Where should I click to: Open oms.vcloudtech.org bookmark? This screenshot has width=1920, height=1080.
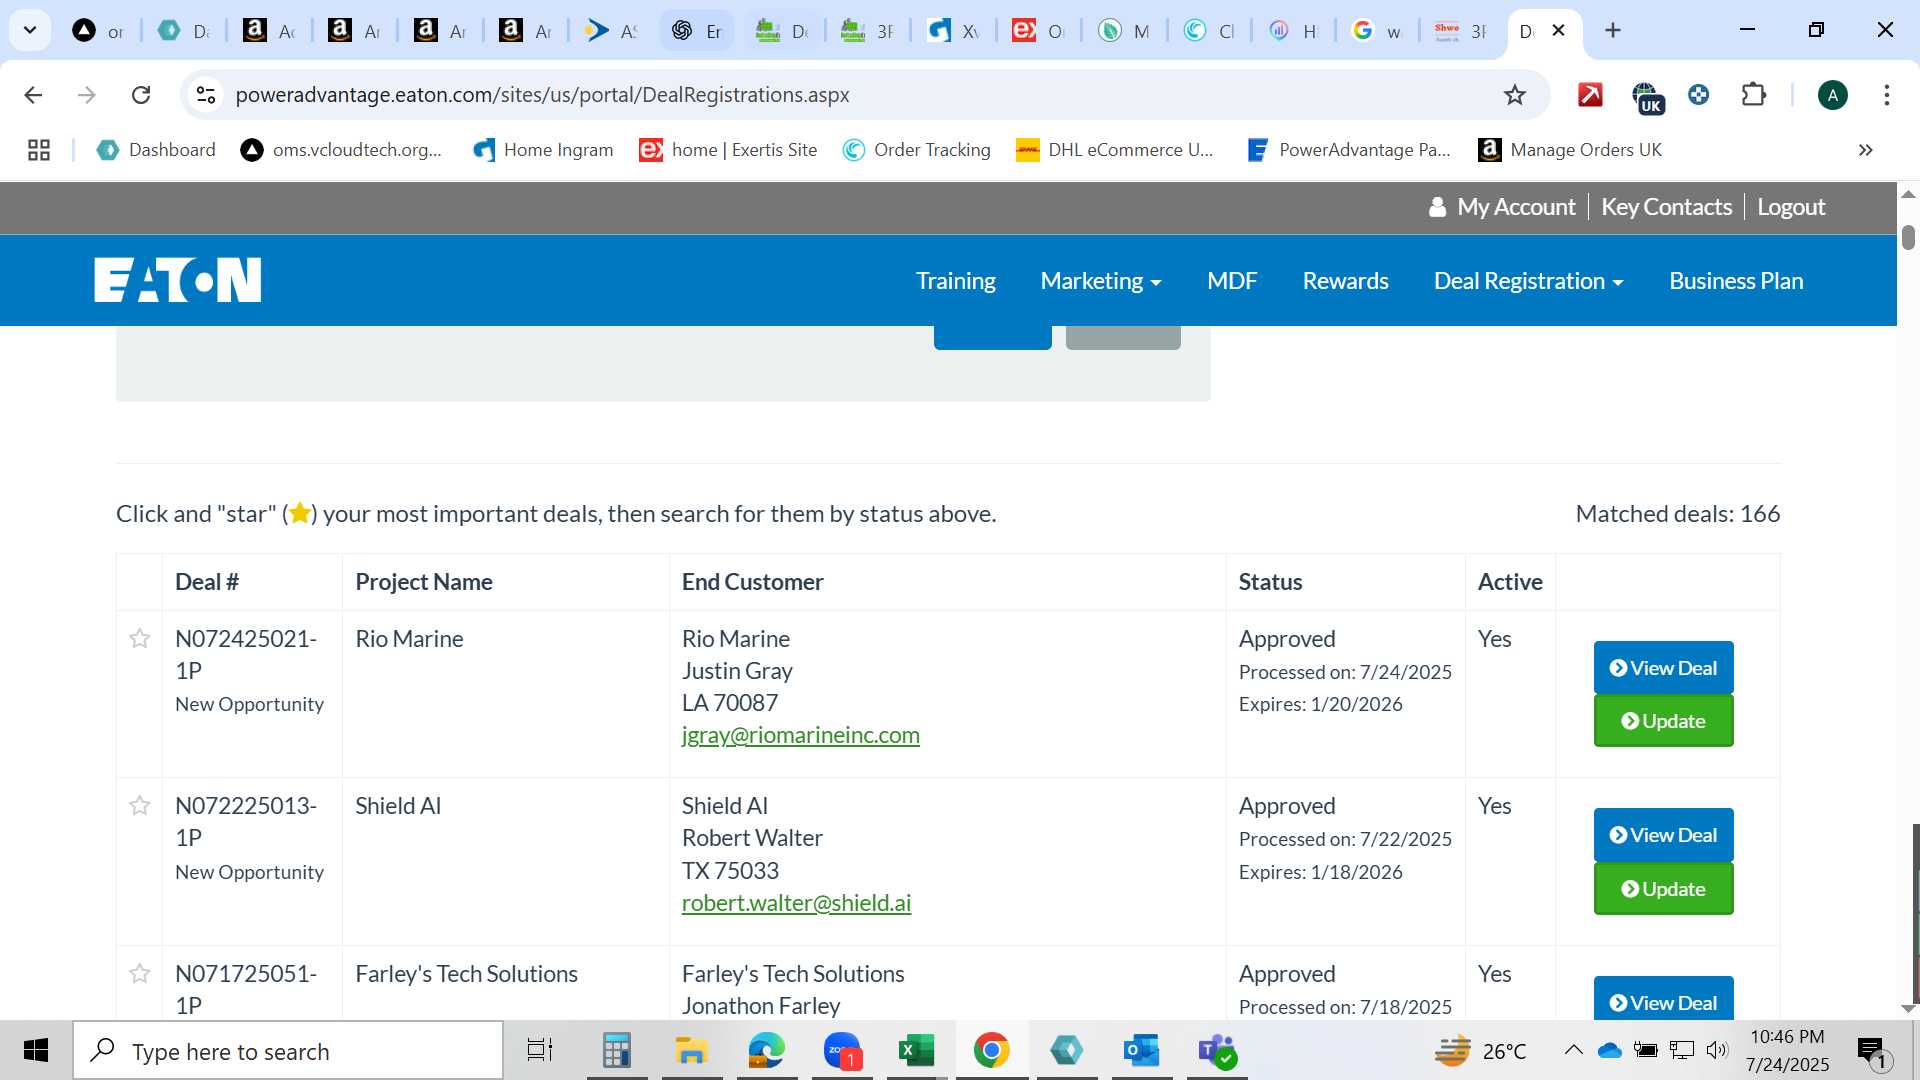342,150
